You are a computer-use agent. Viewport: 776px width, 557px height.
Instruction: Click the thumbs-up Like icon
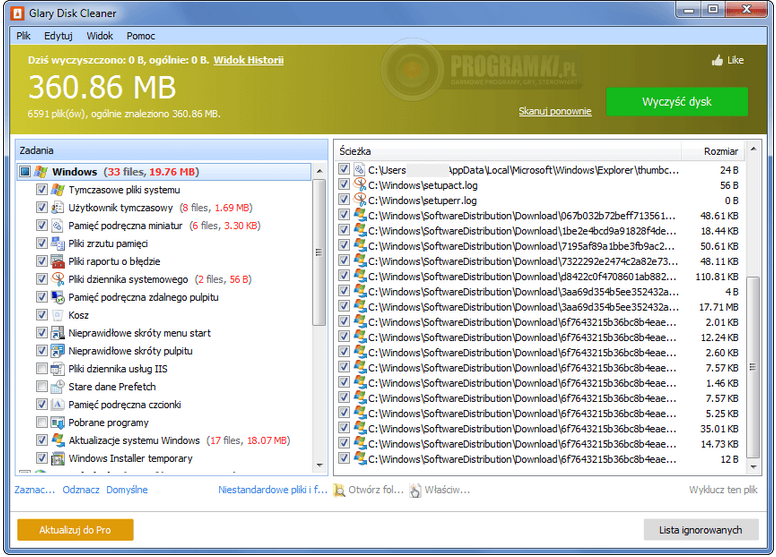pos(717,60)
